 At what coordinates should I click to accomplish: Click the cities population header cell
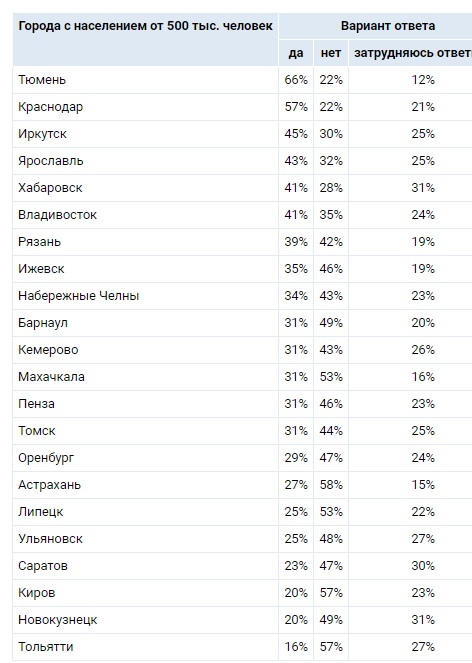pyautogui.click(x=145, y=39)
